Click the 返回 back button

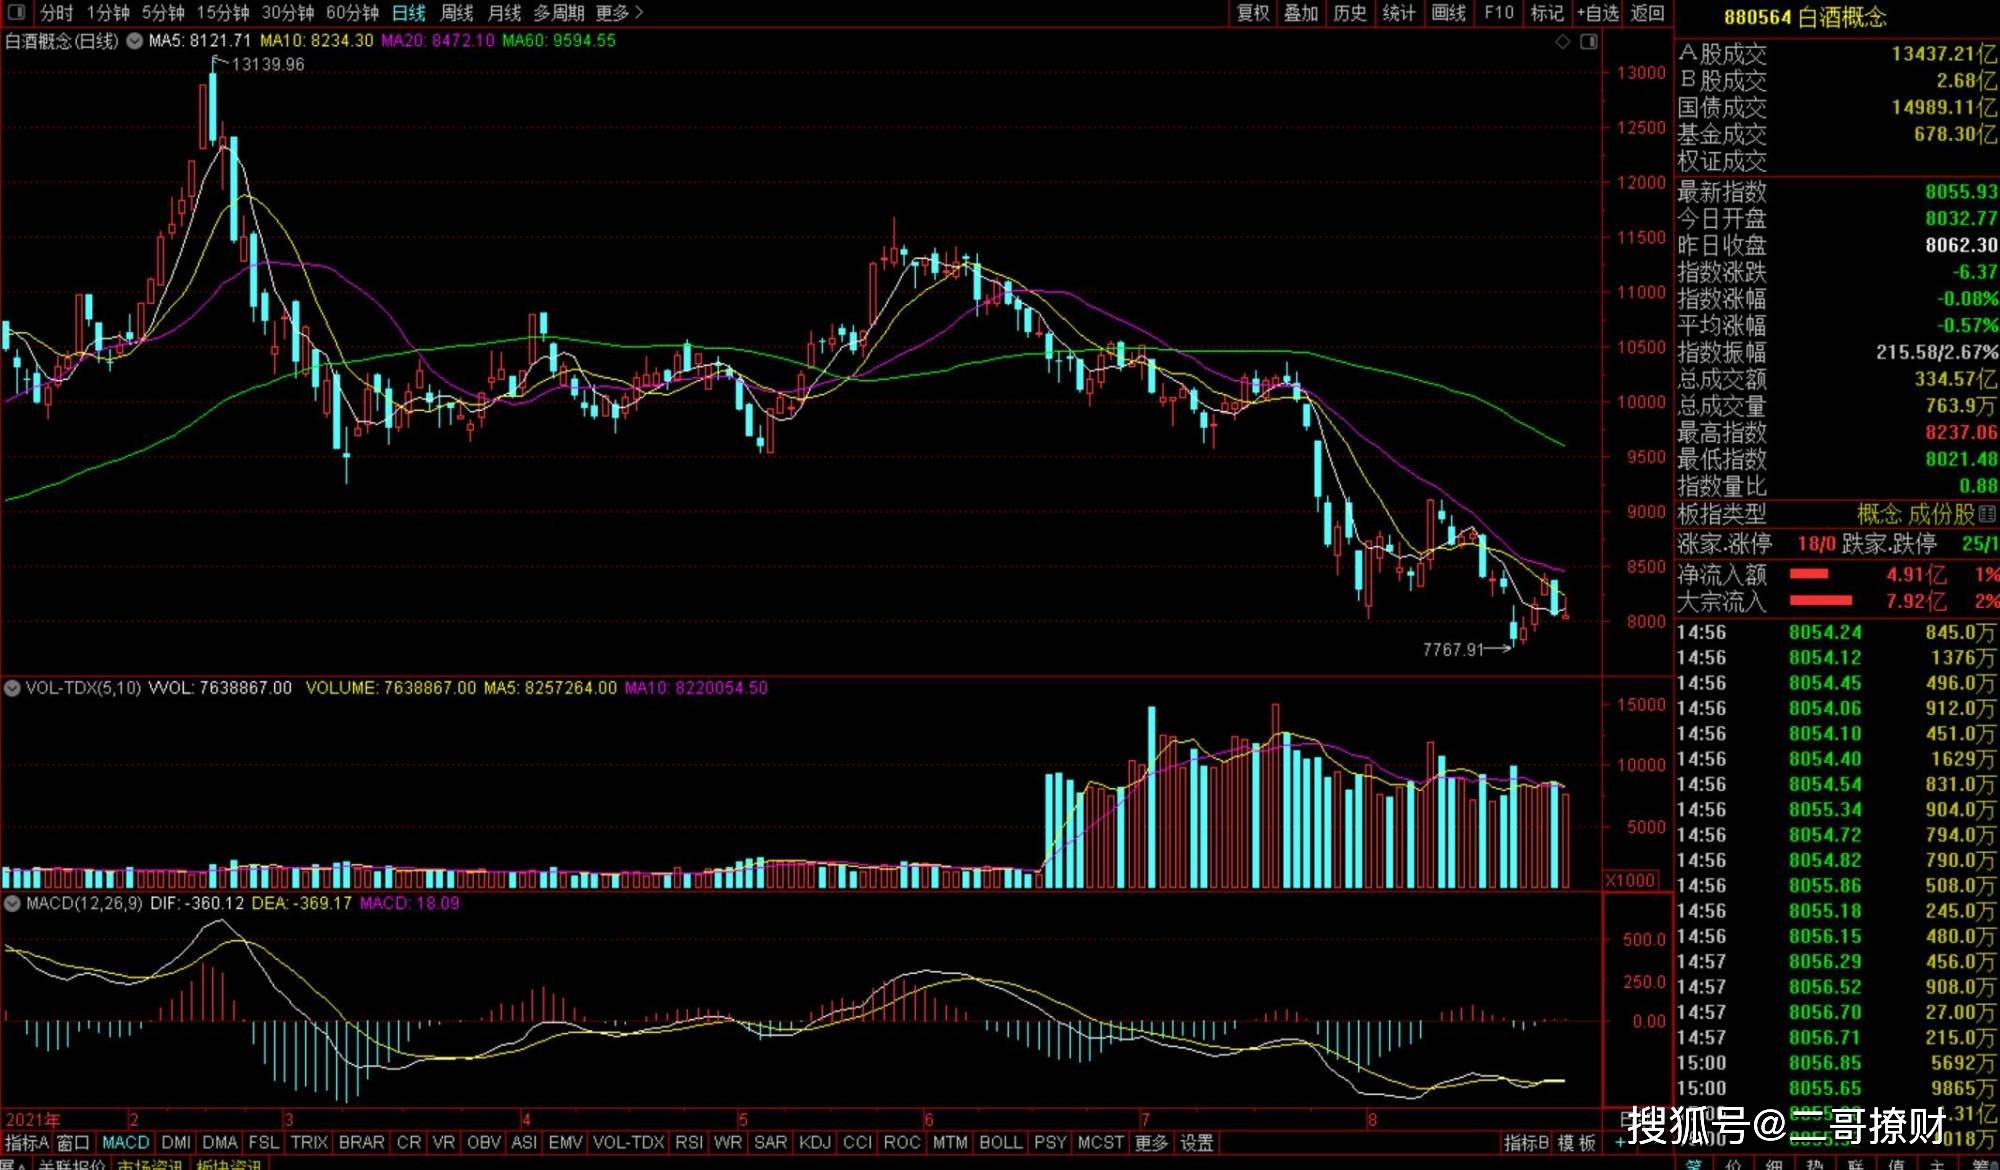click(x=1648, y=13)
